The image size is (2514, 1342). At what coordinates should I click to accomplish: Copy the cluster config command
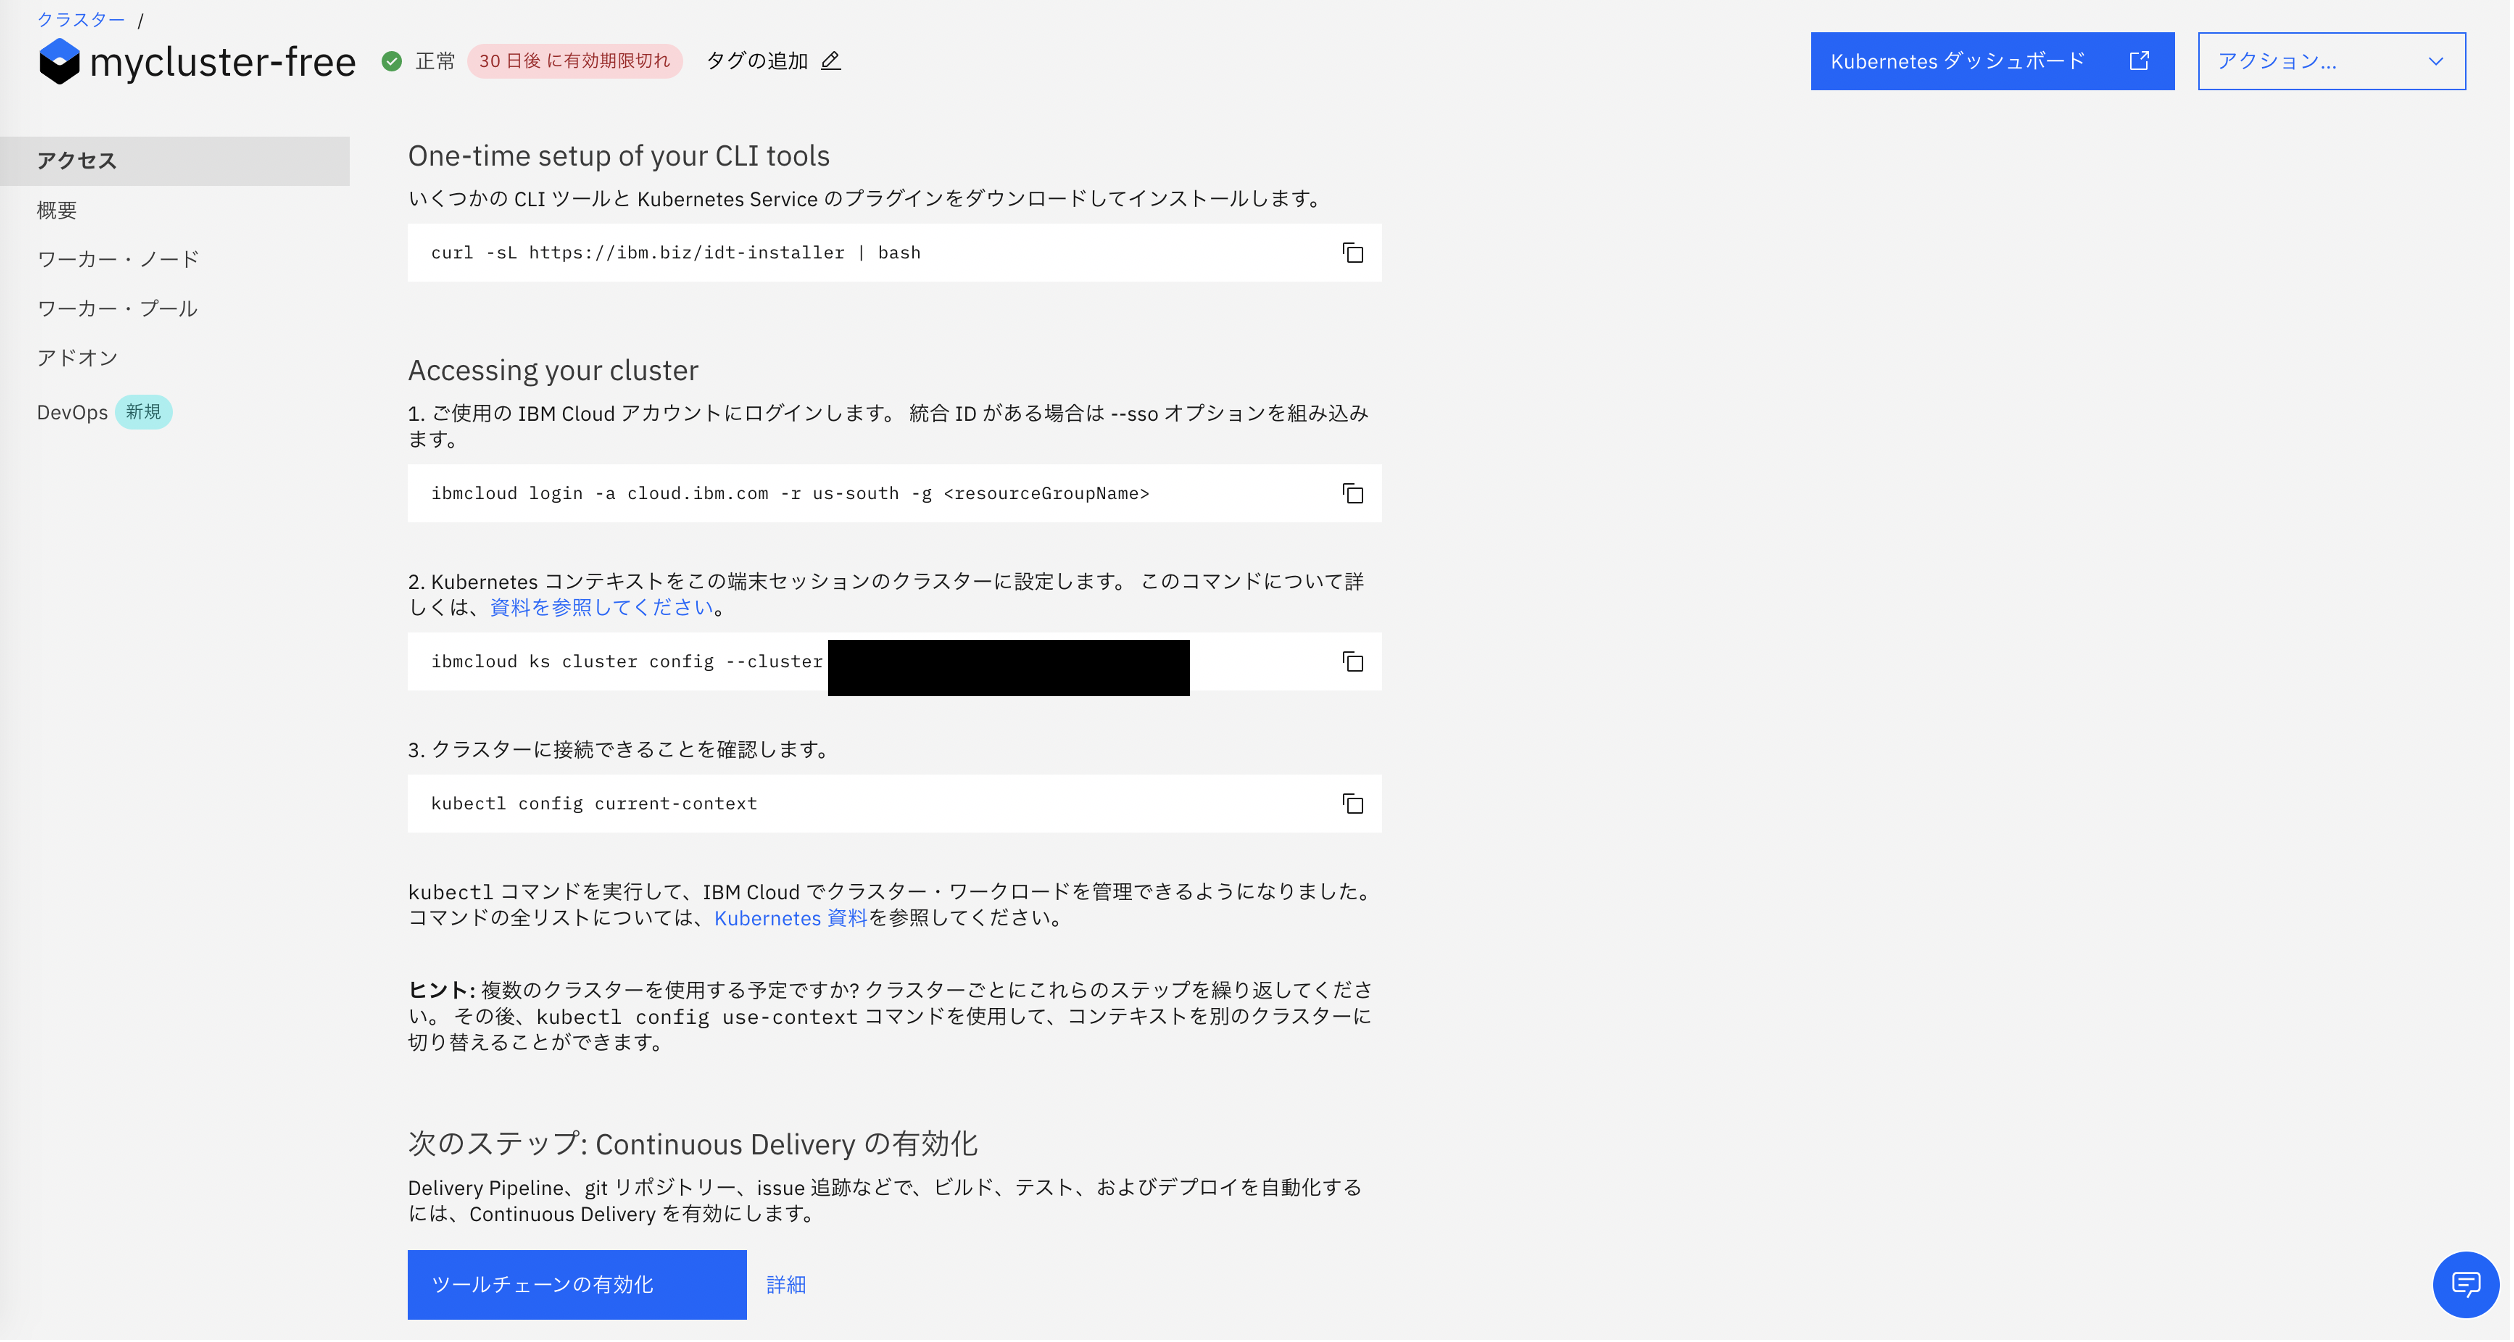pos(1353,662)
